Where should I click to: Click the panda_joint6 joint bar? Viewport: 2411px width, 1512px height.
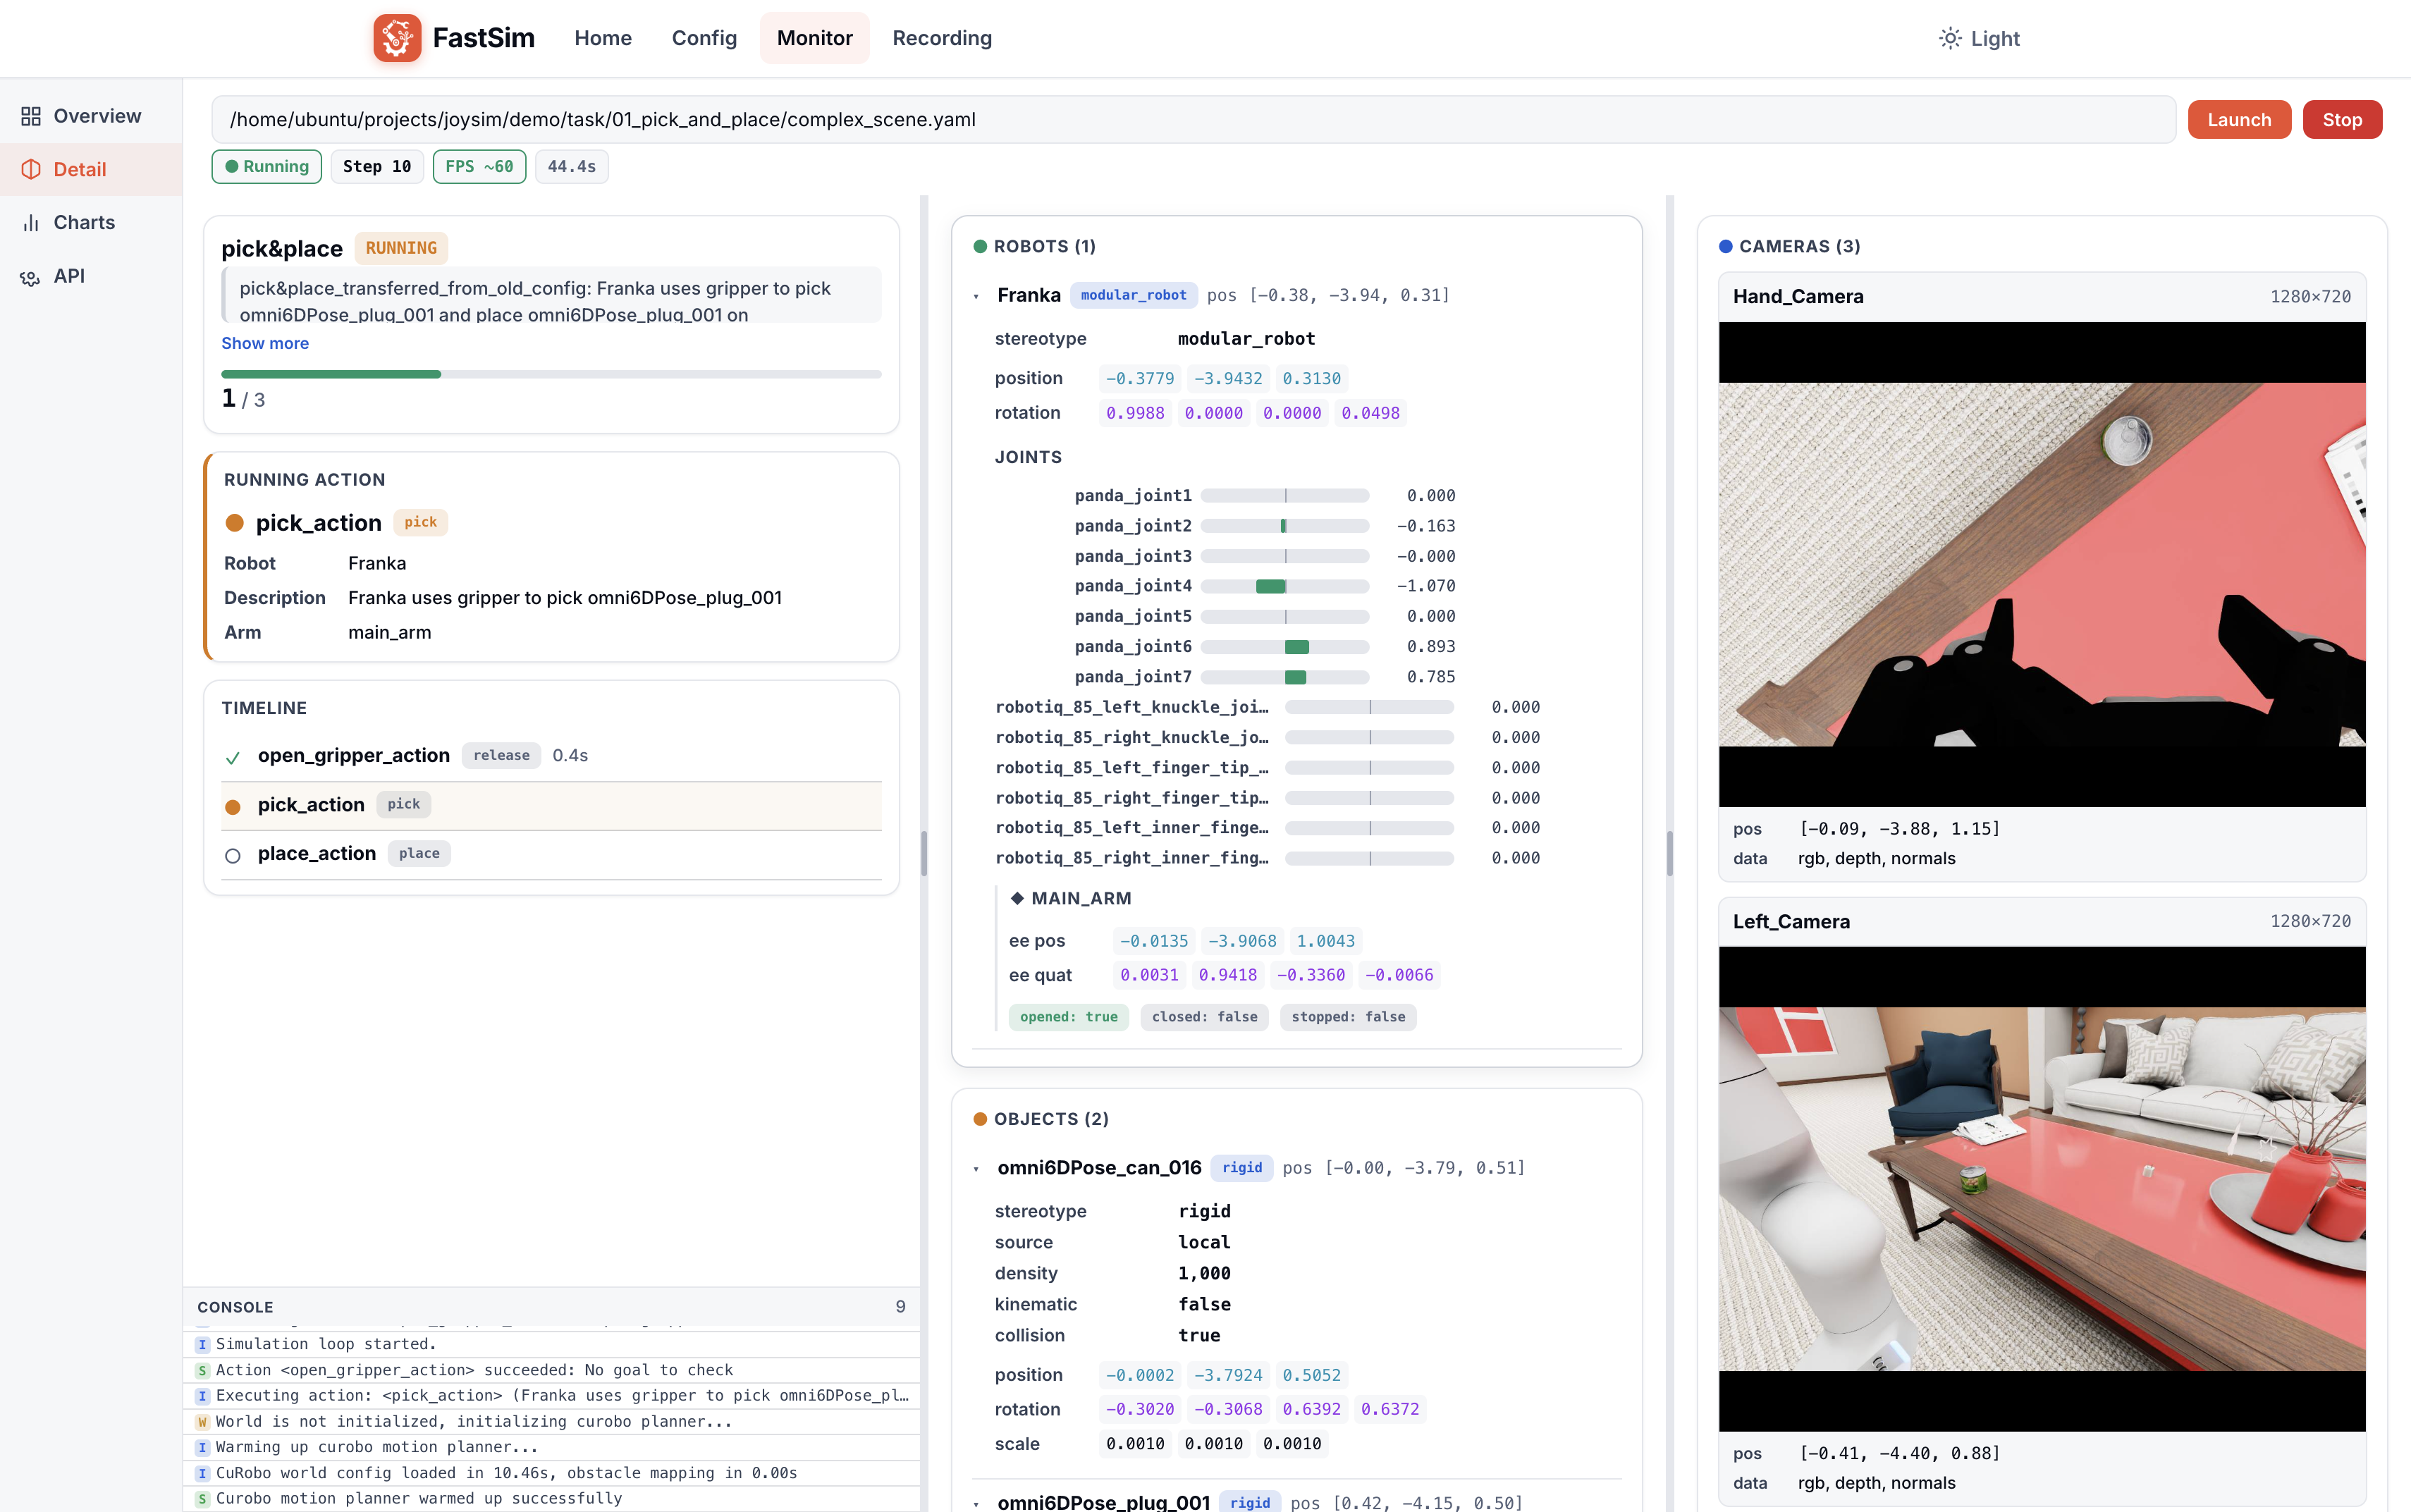click(1284, 647)
